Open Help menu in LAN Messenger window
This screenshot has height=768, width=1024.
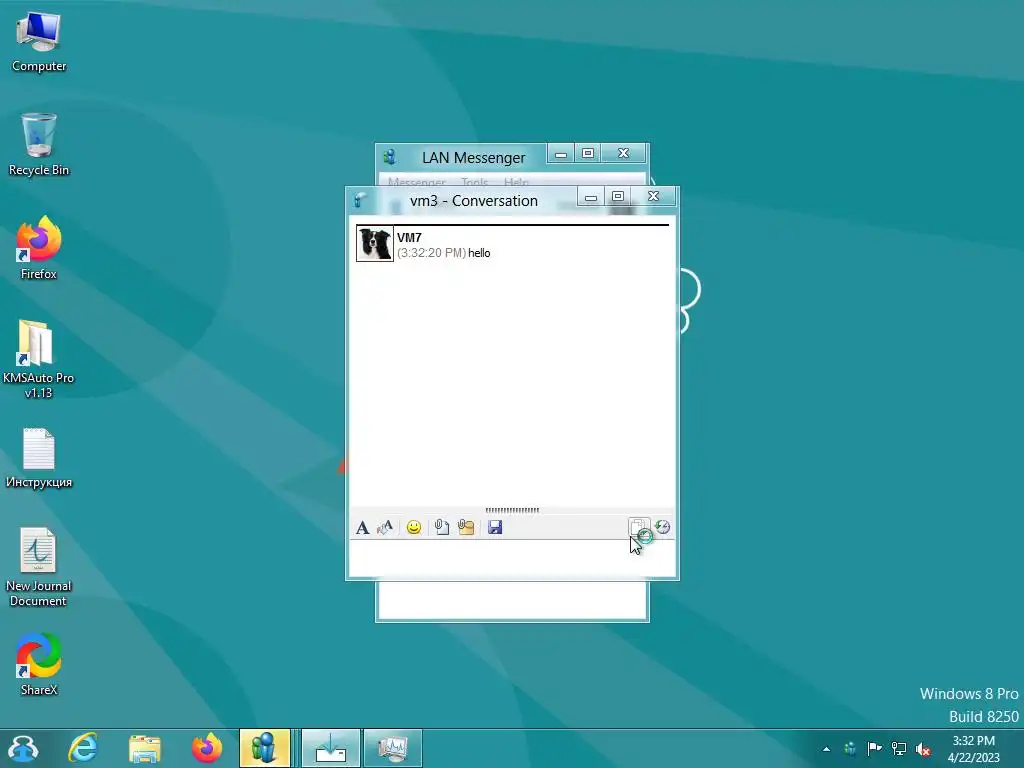click(516, 182)
